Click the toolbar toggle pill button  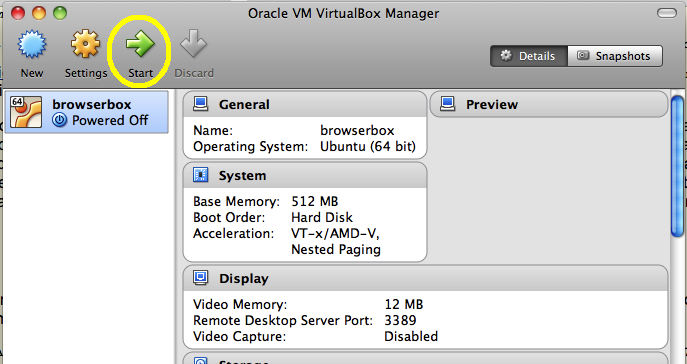(x=667, y=14)
